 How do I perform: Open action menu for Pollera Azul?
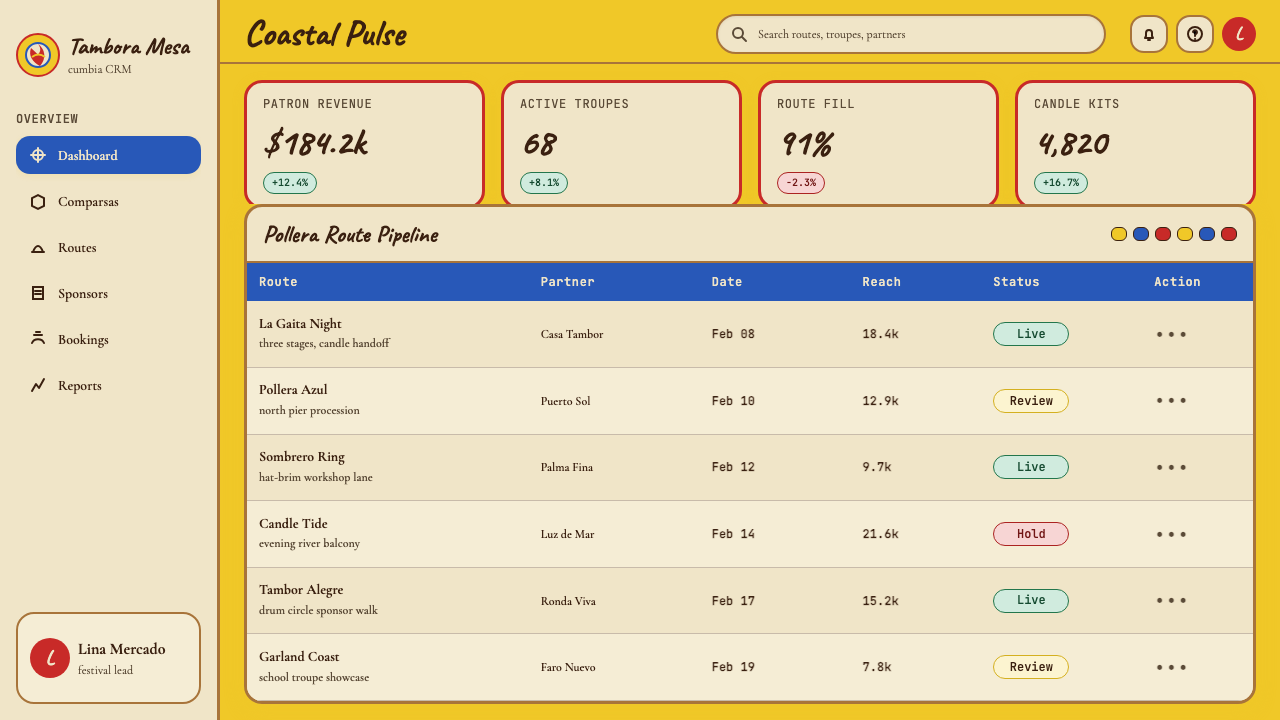pos(1171,401)
